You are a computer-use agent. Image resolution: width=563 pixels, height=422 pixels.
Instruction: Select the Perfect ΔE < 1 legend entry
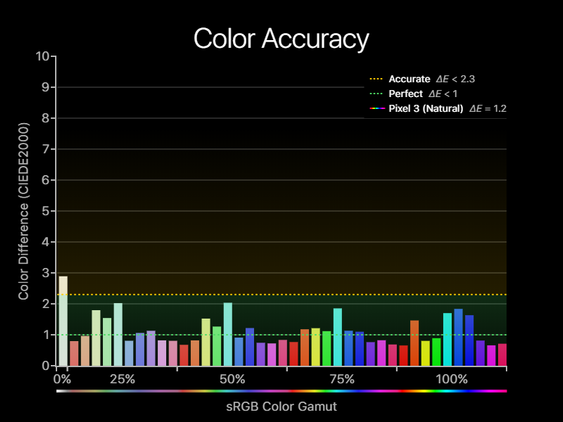(414, 94)
